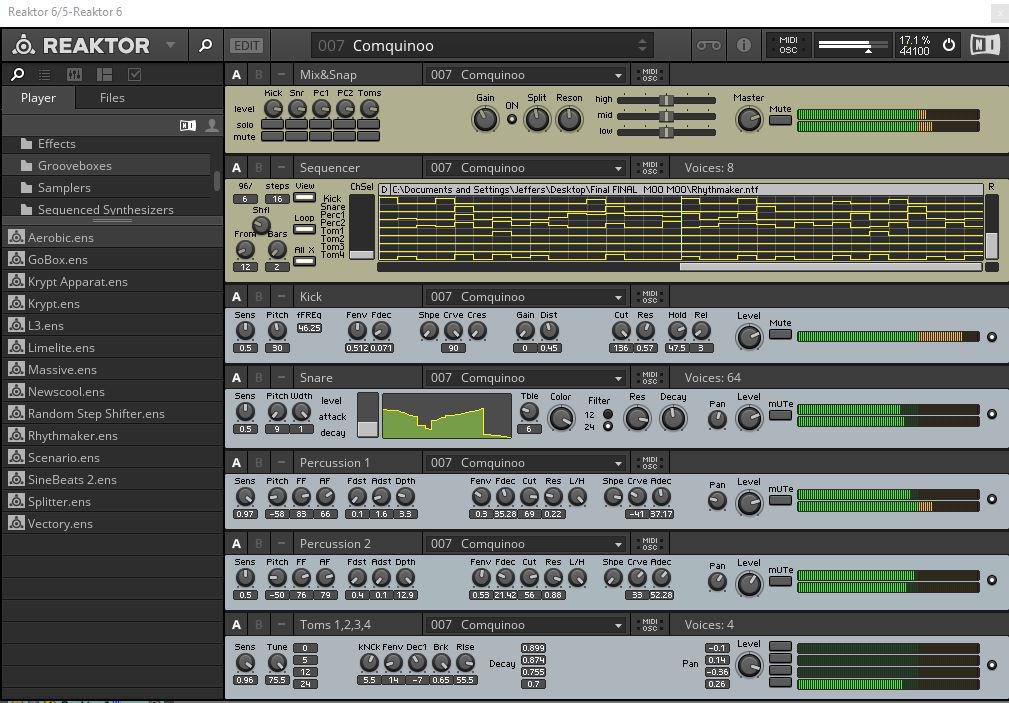Open the Sequencer snapshot dropdown
Viewport: 1009px width, 703px height.
click(x=525, y=168)
